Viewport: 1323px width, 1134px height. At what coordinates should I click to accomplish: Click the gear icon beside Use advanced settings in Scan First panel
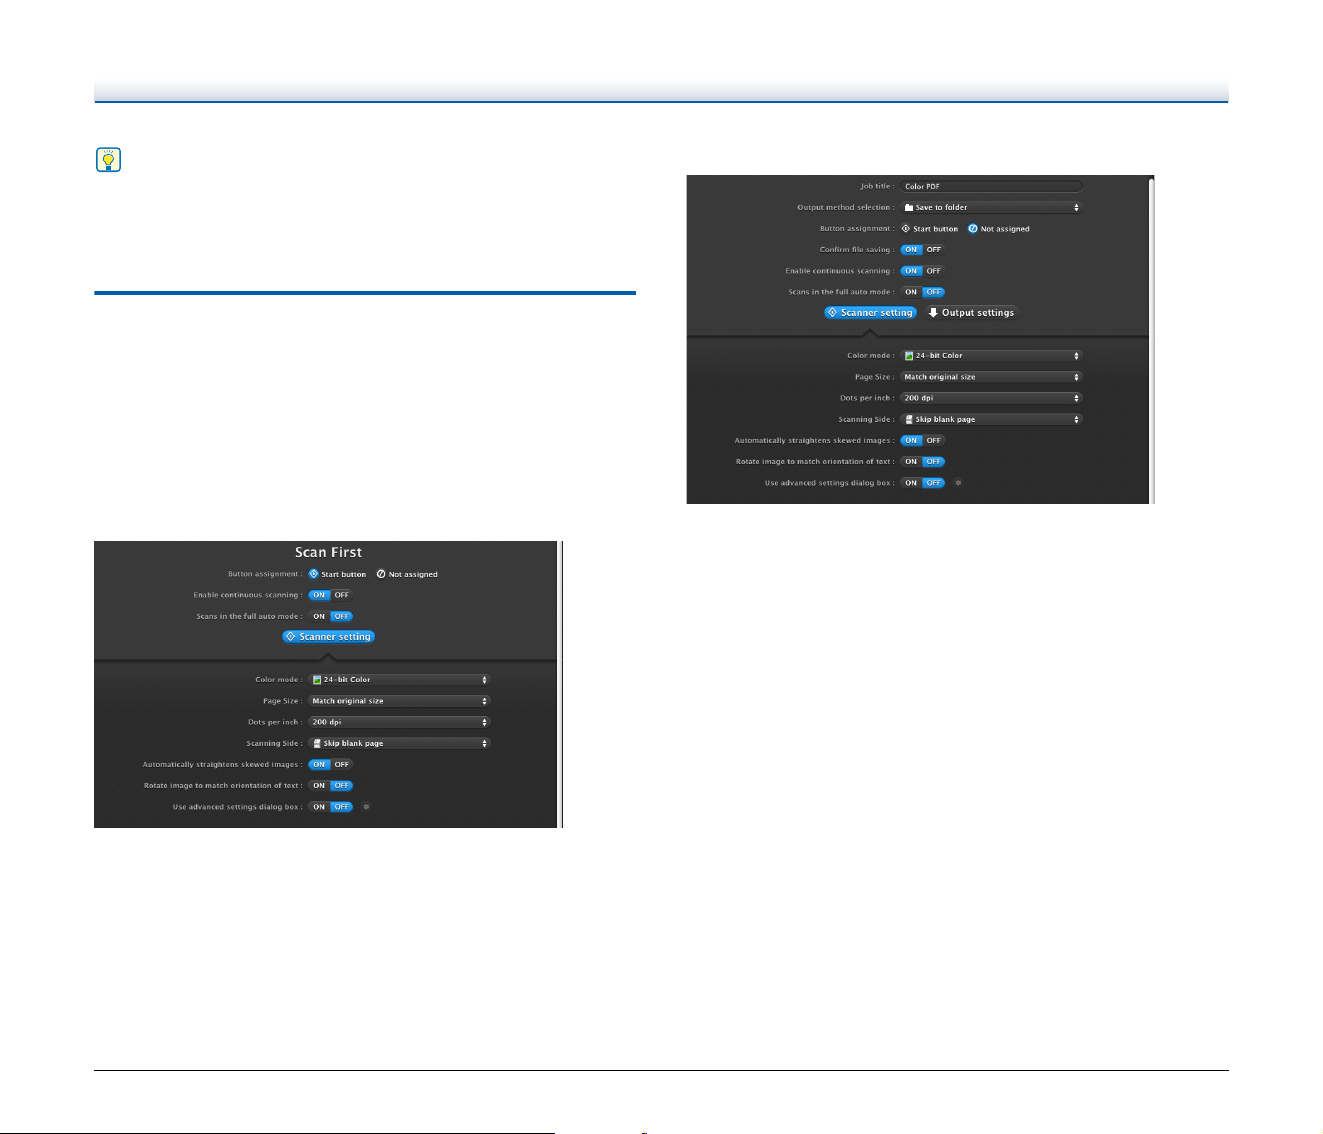tap(366, 807)
